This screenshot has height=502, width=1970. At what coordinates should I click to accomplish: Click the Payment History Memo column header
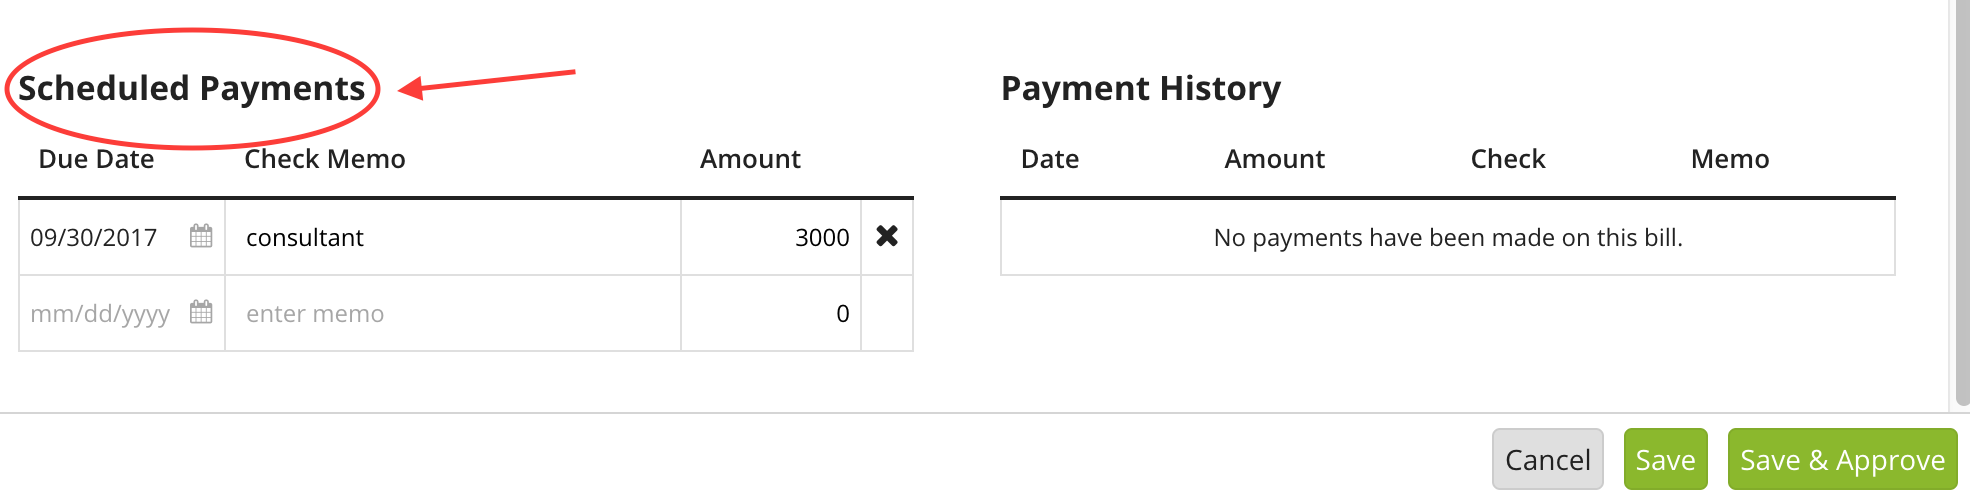tap(1730, 159)
